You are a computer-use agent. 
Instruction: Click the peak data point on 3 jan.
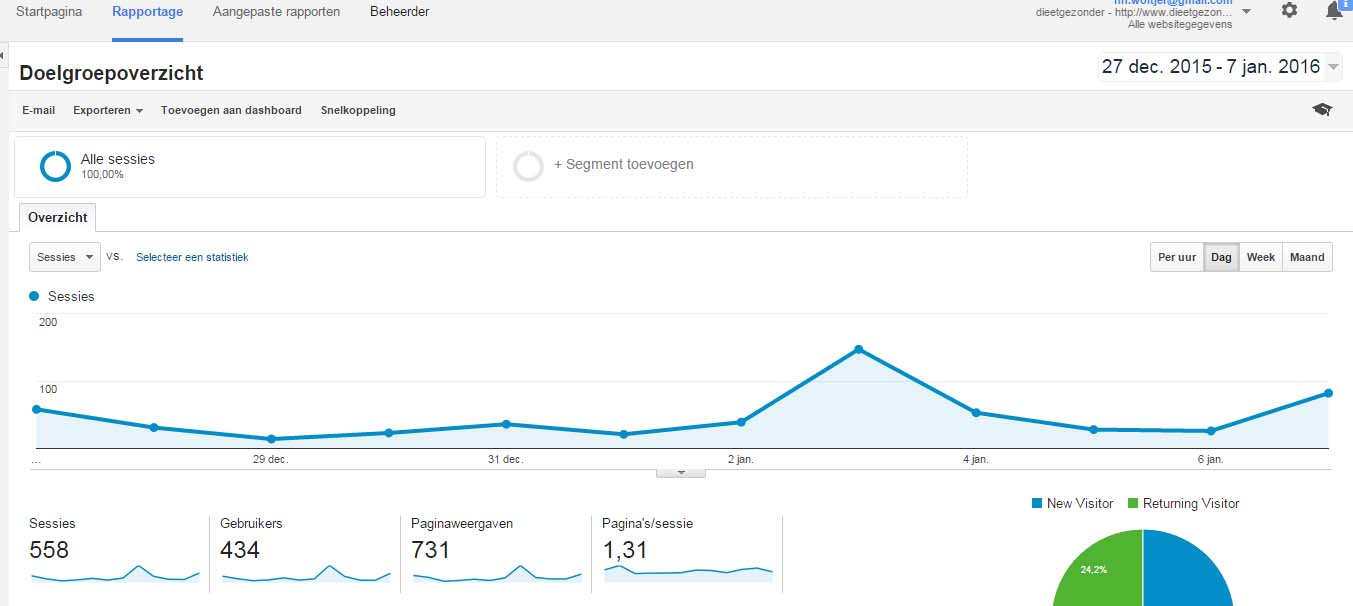point(858,349)
